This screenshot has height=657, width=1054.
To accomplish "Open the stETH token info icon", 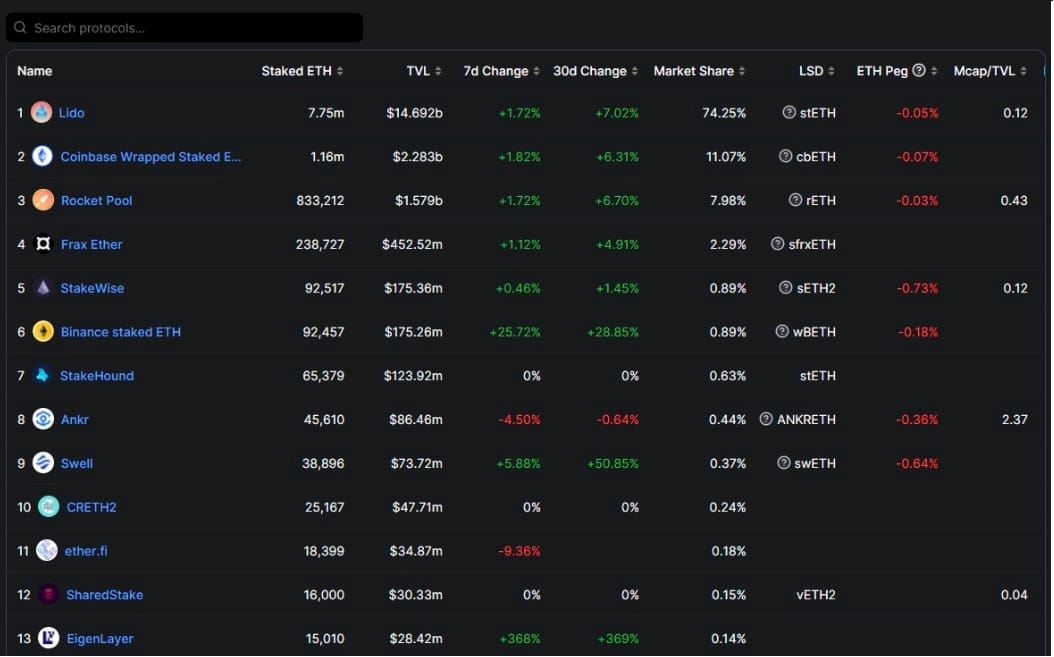I will [787, 112].
